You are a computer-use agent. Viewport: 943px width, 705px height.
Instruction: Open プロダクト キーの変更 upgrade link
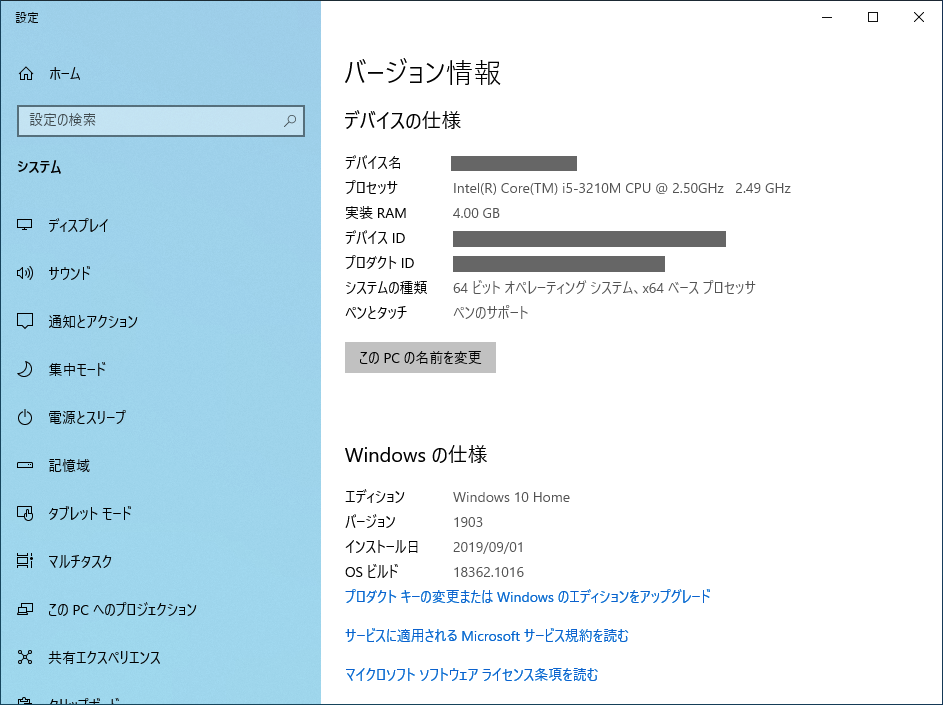[527, 597]
